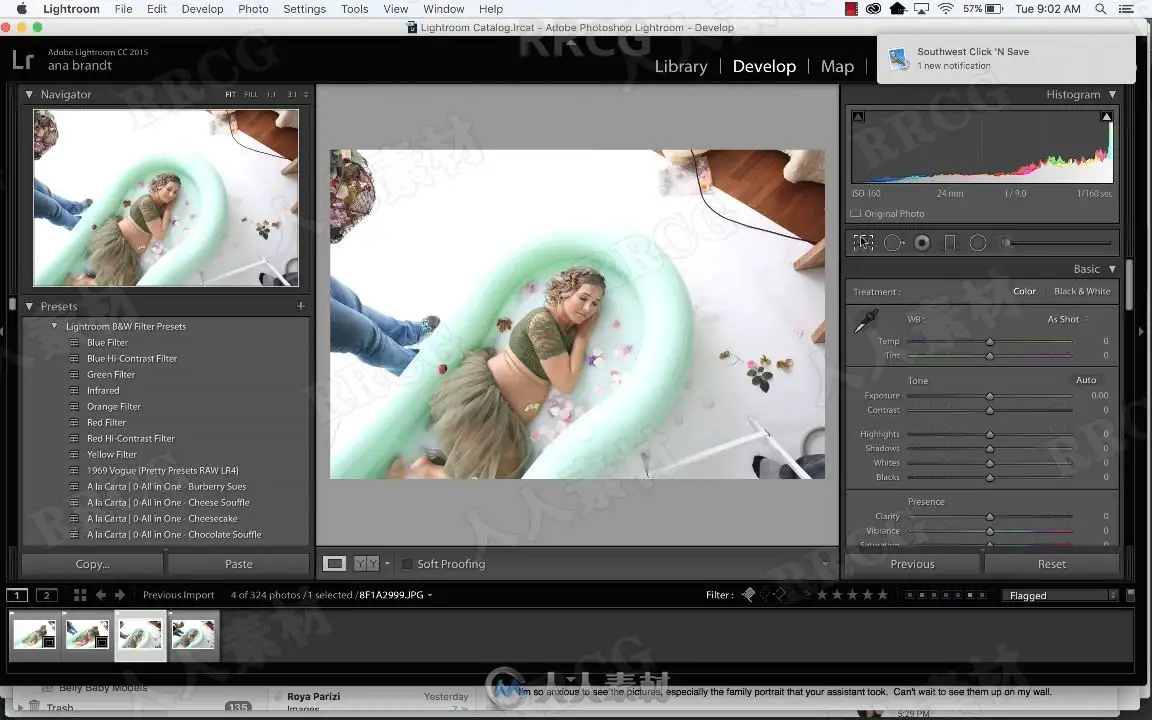Adjust the Exposure slider handle
1152x720 pixels.
[990, 396]
